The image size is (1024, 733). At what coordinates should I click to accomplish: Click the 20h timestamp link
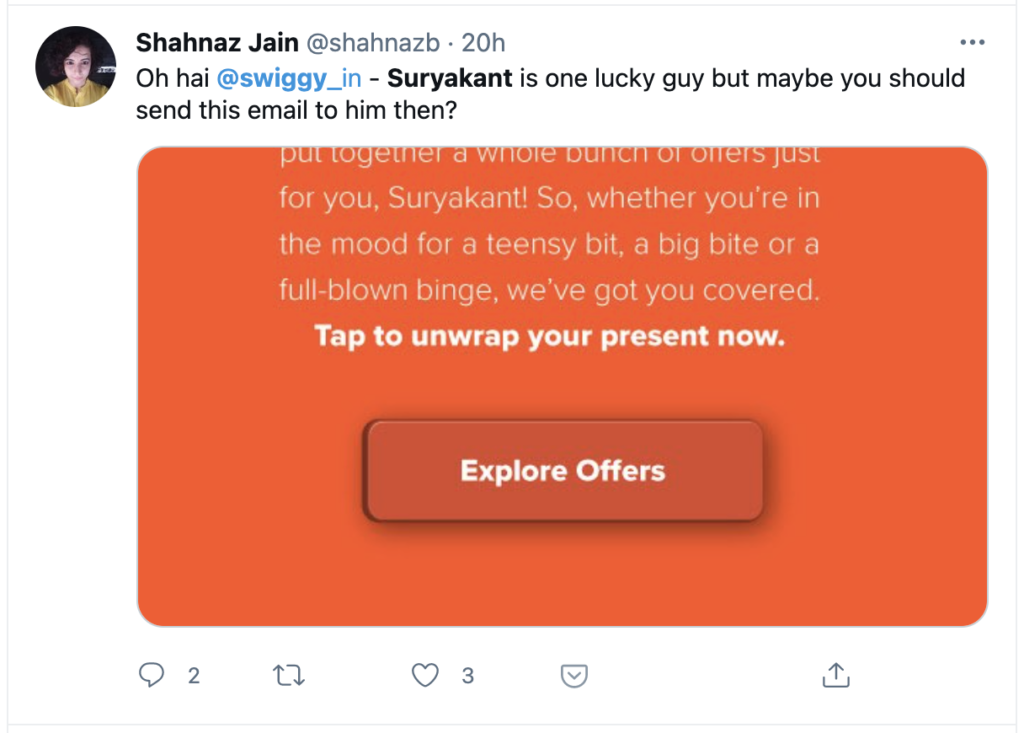click(484, 43)
